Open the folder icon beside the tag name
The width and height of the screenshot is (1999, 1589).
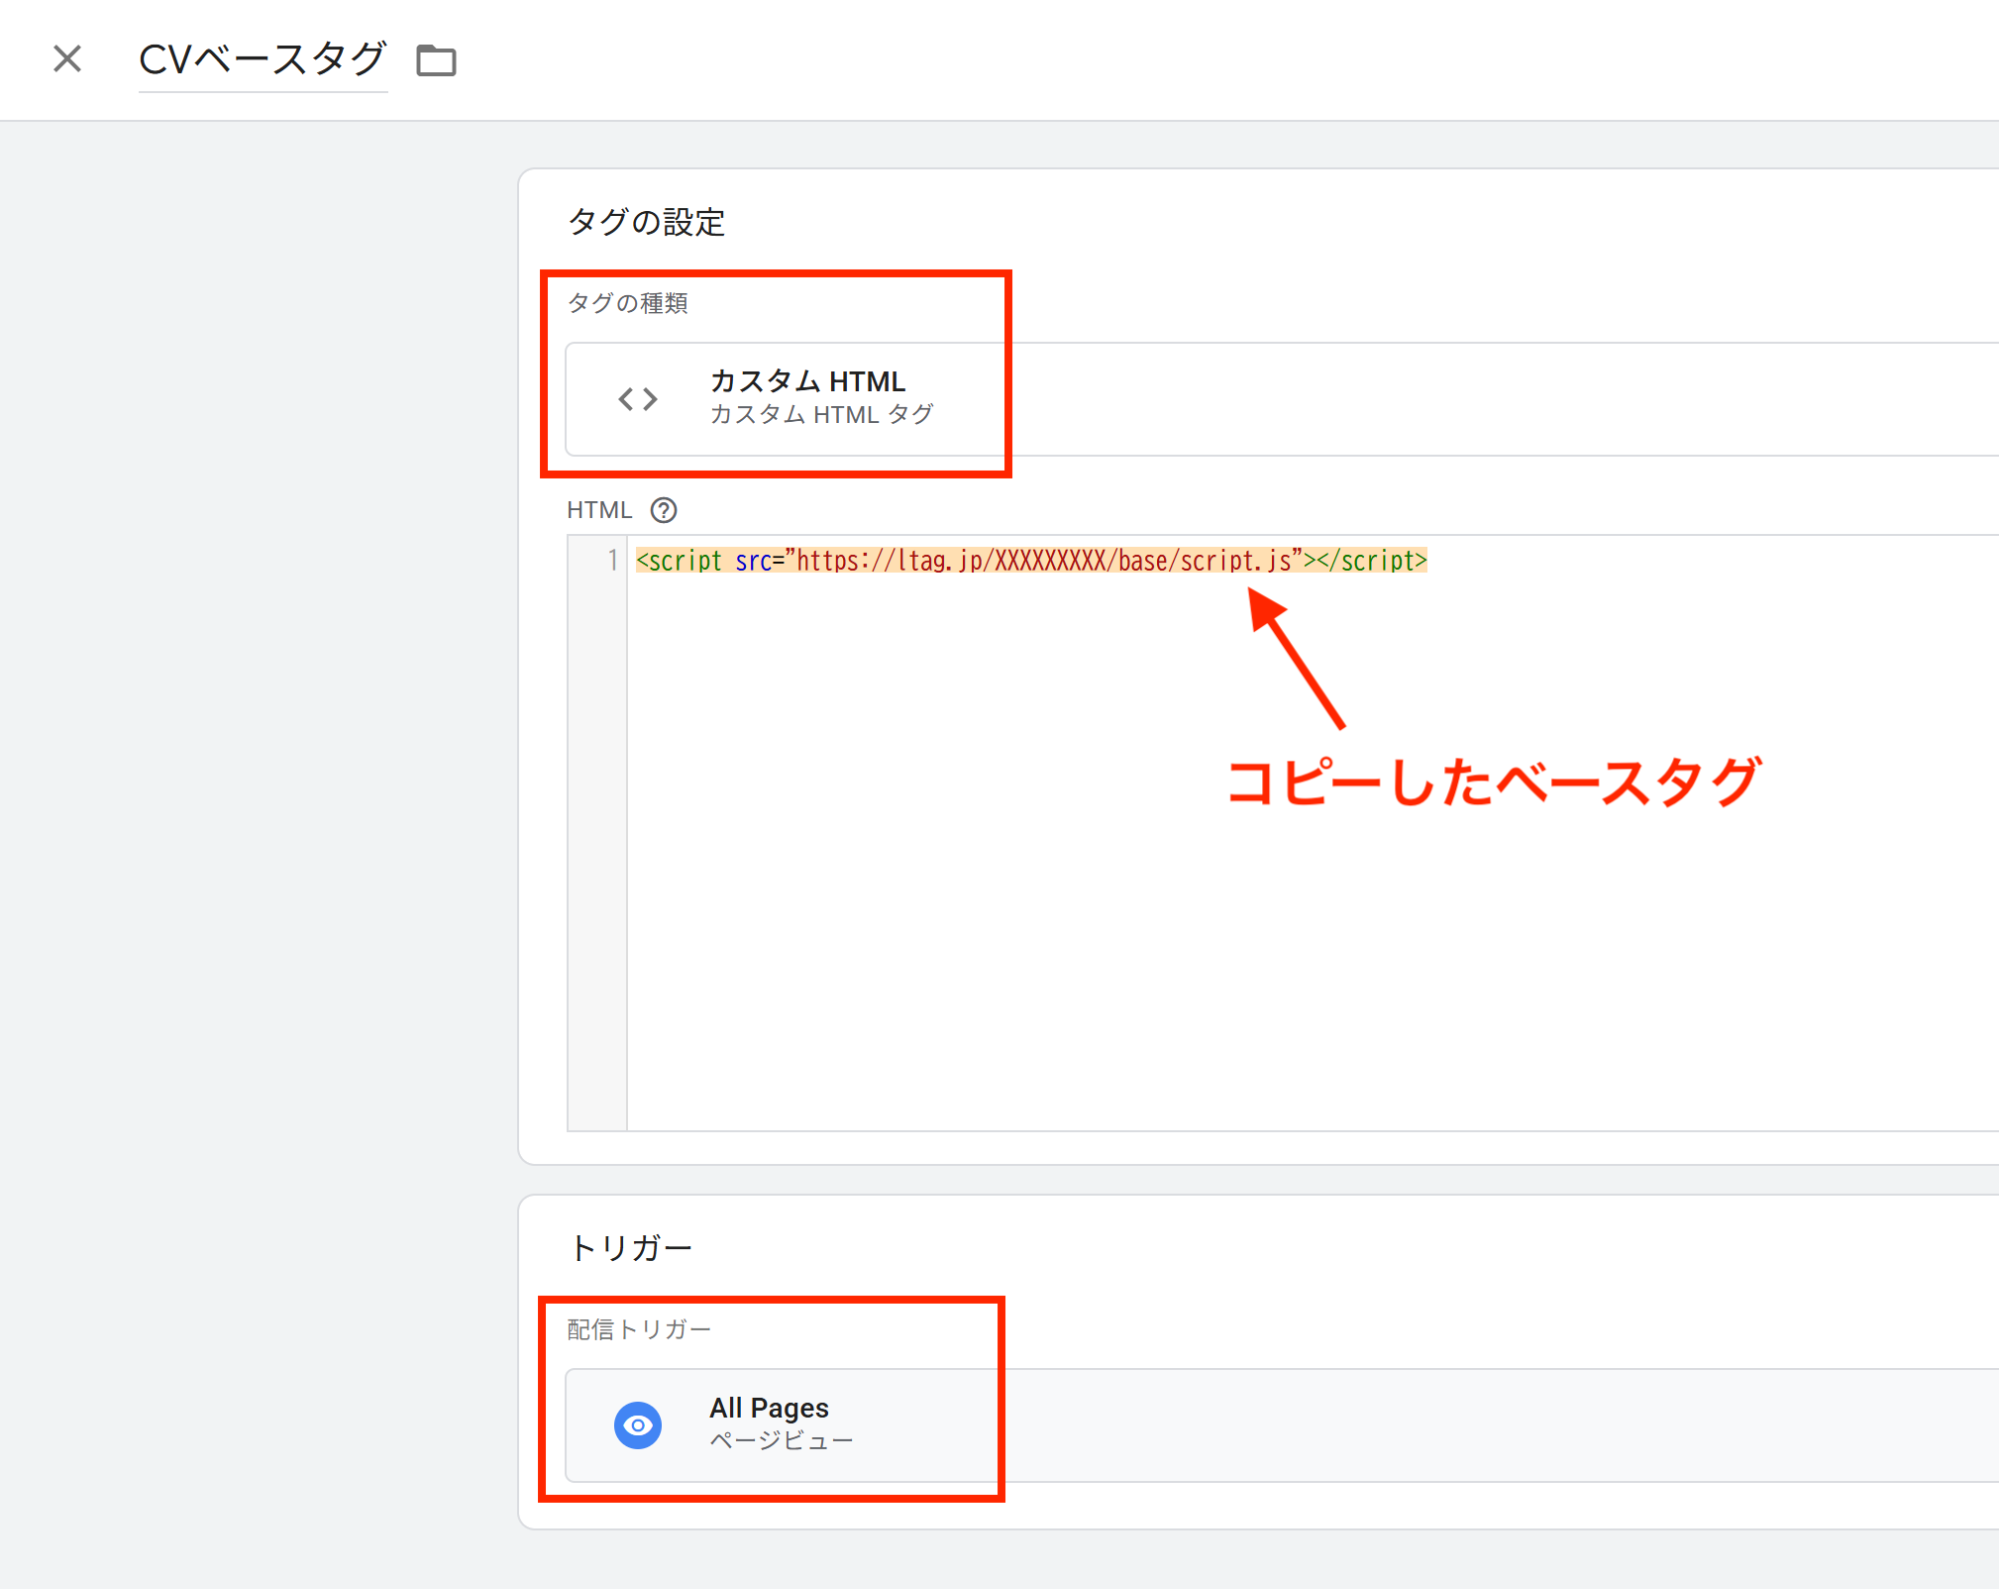pyautogui.click(x=435, y=60)
